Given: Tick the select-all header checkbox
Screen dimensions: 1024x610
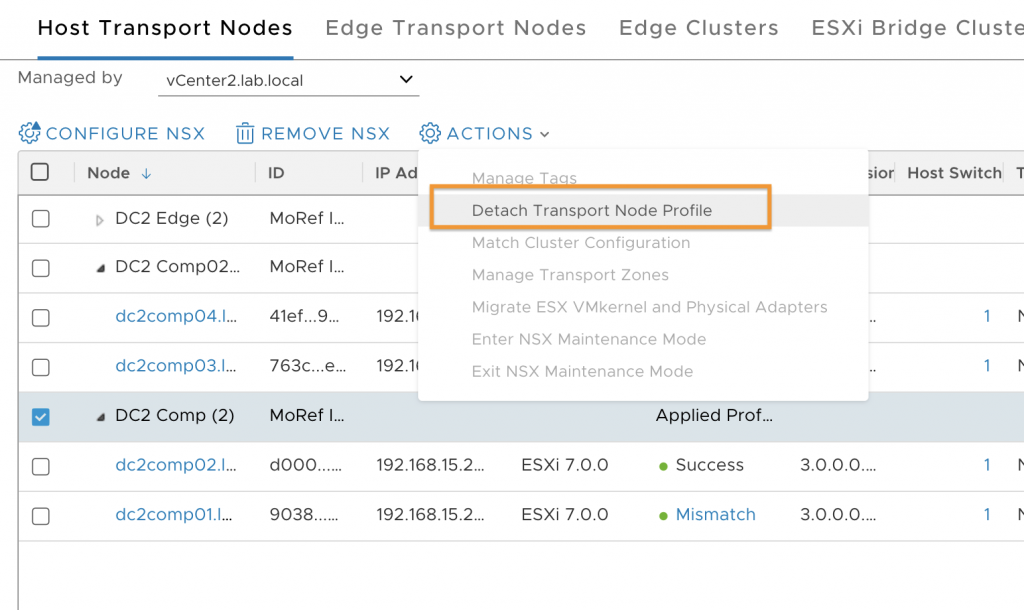Looking at the screenshot, I should [x=40, y=172].
